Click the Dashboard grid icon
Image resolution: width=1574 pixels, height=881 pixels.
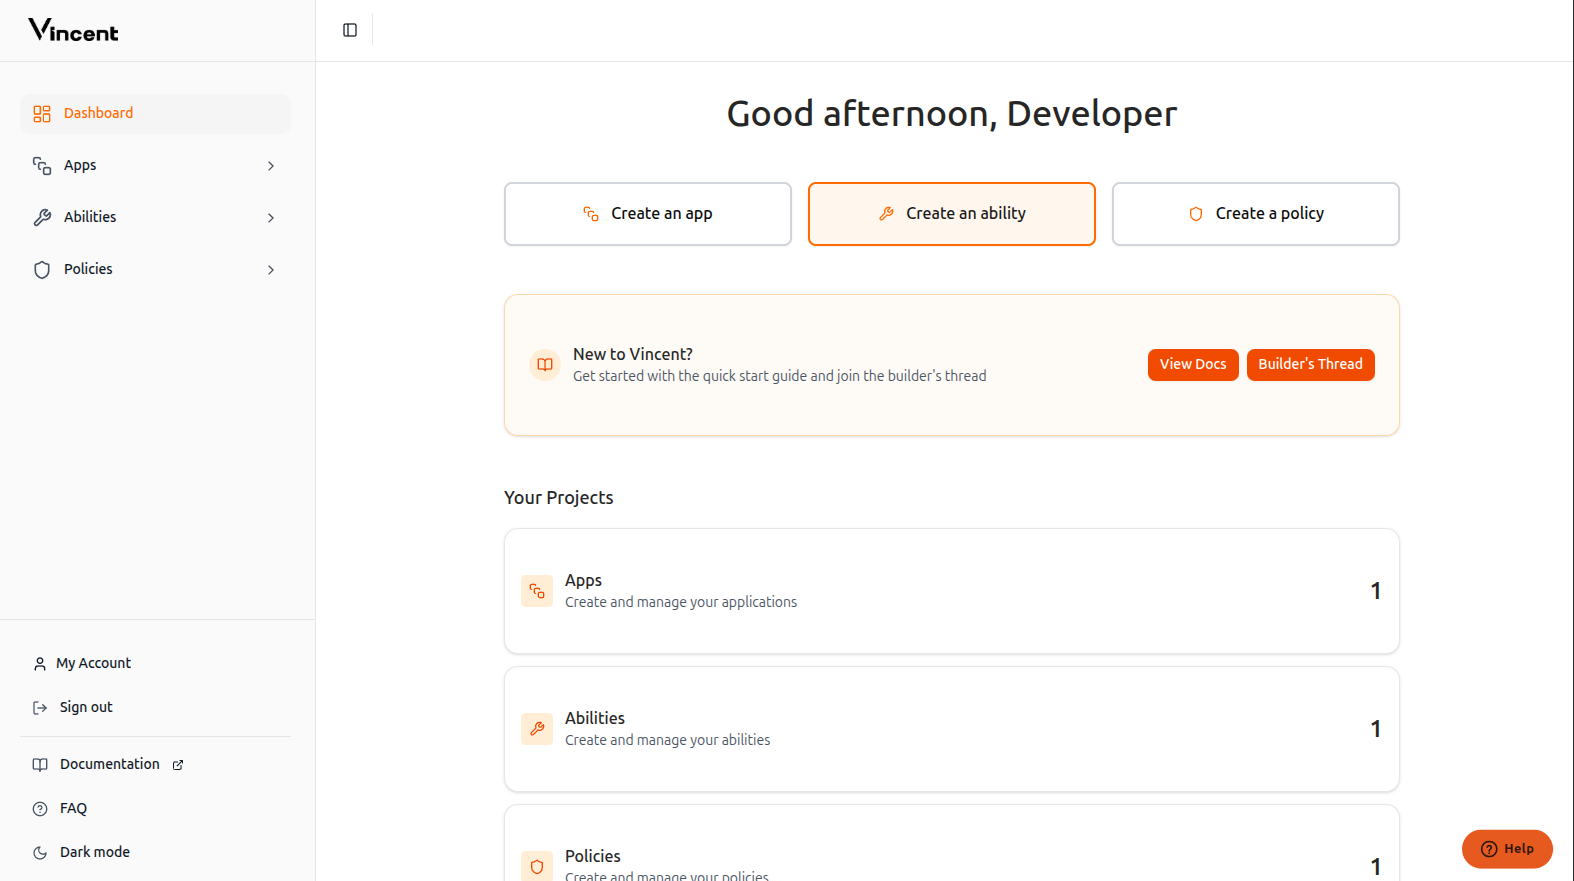[42, 114]
